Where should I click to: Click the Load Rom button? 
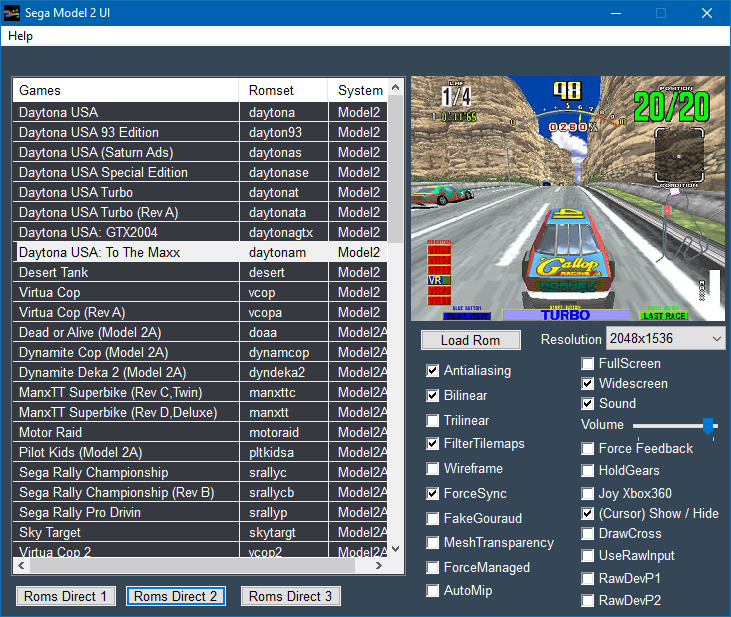470,340
